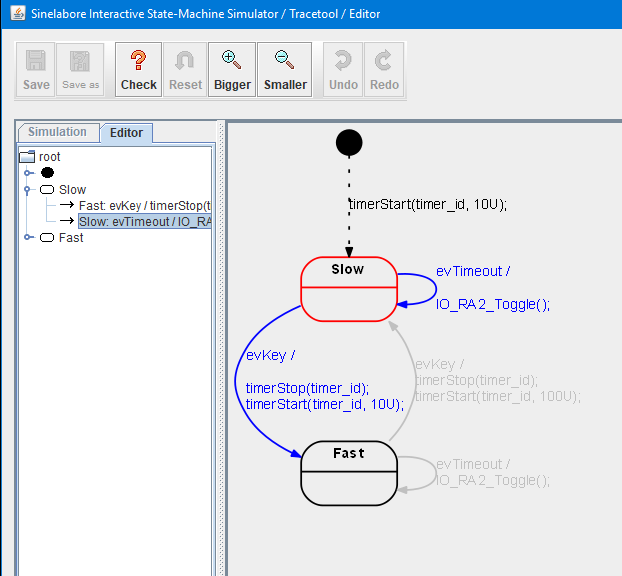Screen dimensions: 622x576
Task: Collapse the Slow node in tree
Action: click(29, 189)
